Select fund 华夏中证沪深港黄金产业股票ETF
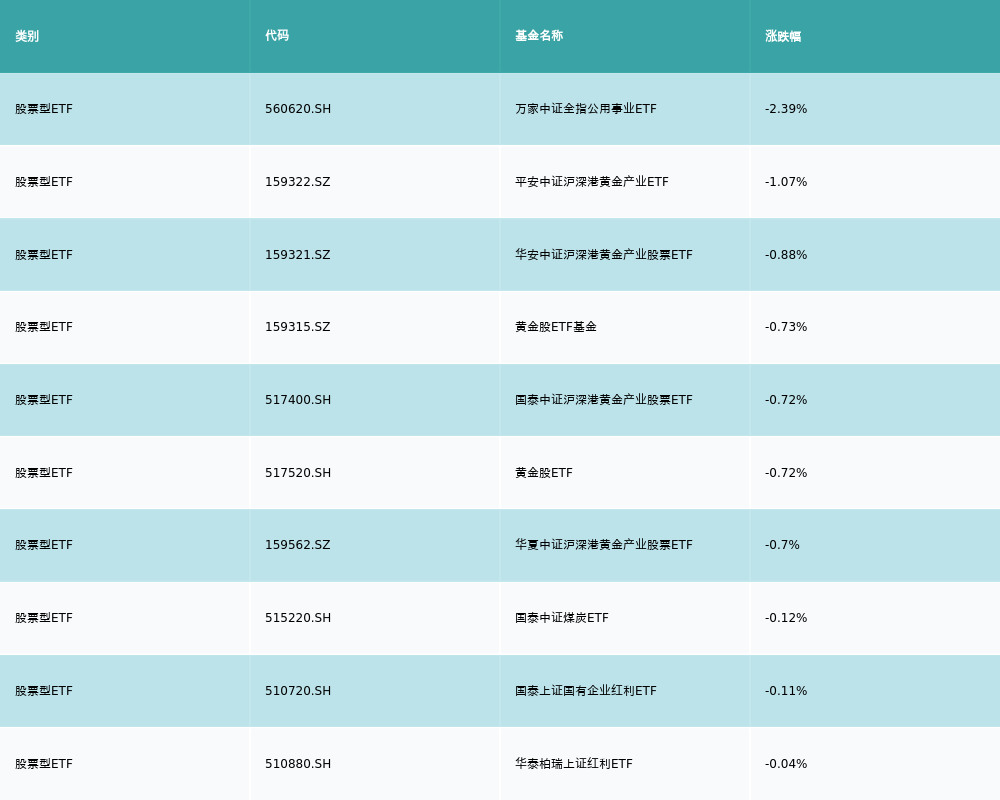The width and height of the screenshot is (1000, 800). [603, 545]
